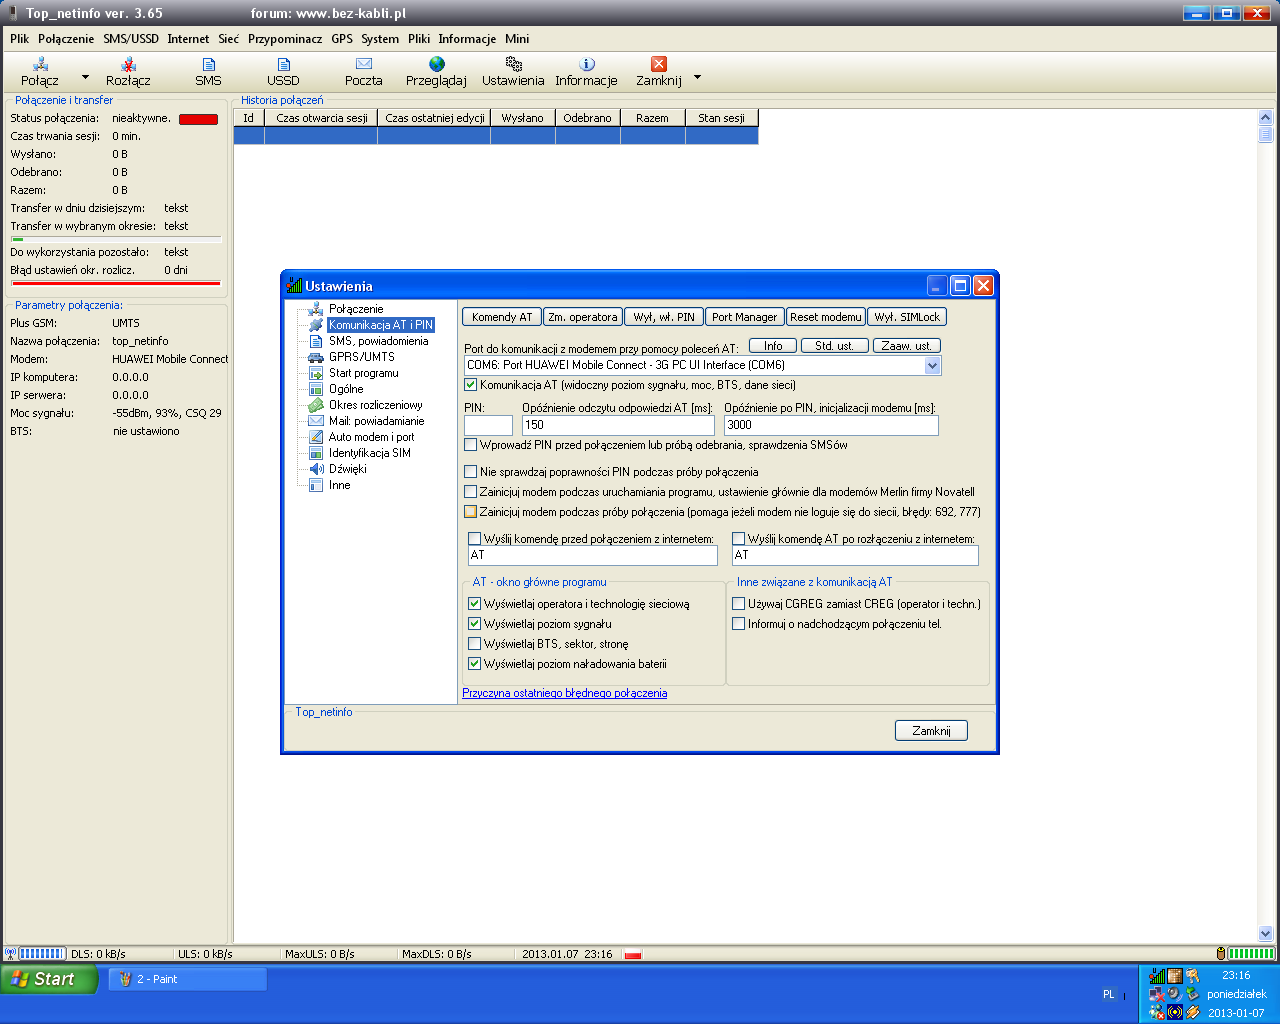Click the Reset modemu button

coord(825,317)
